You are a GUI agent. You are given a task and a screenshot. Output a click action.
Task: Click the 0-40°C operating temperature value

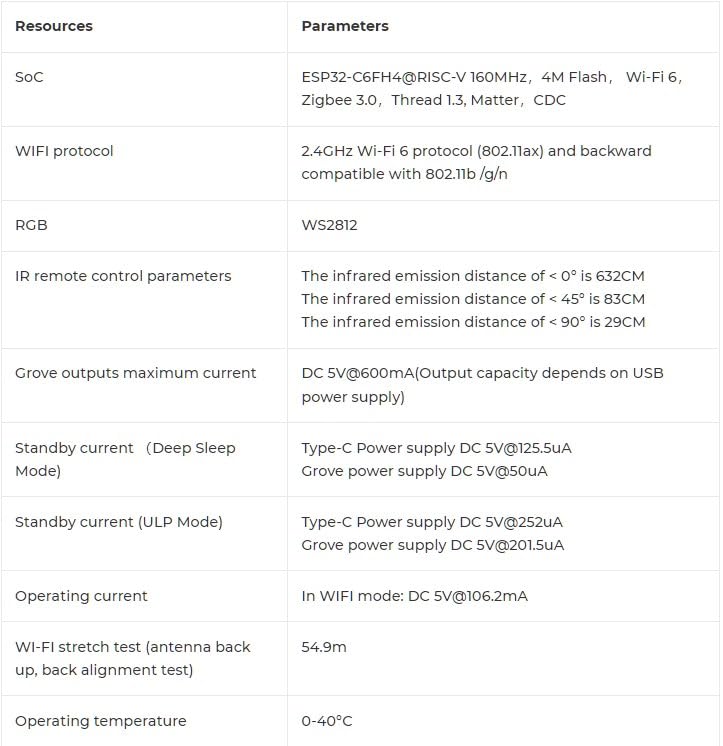(327, 721)
